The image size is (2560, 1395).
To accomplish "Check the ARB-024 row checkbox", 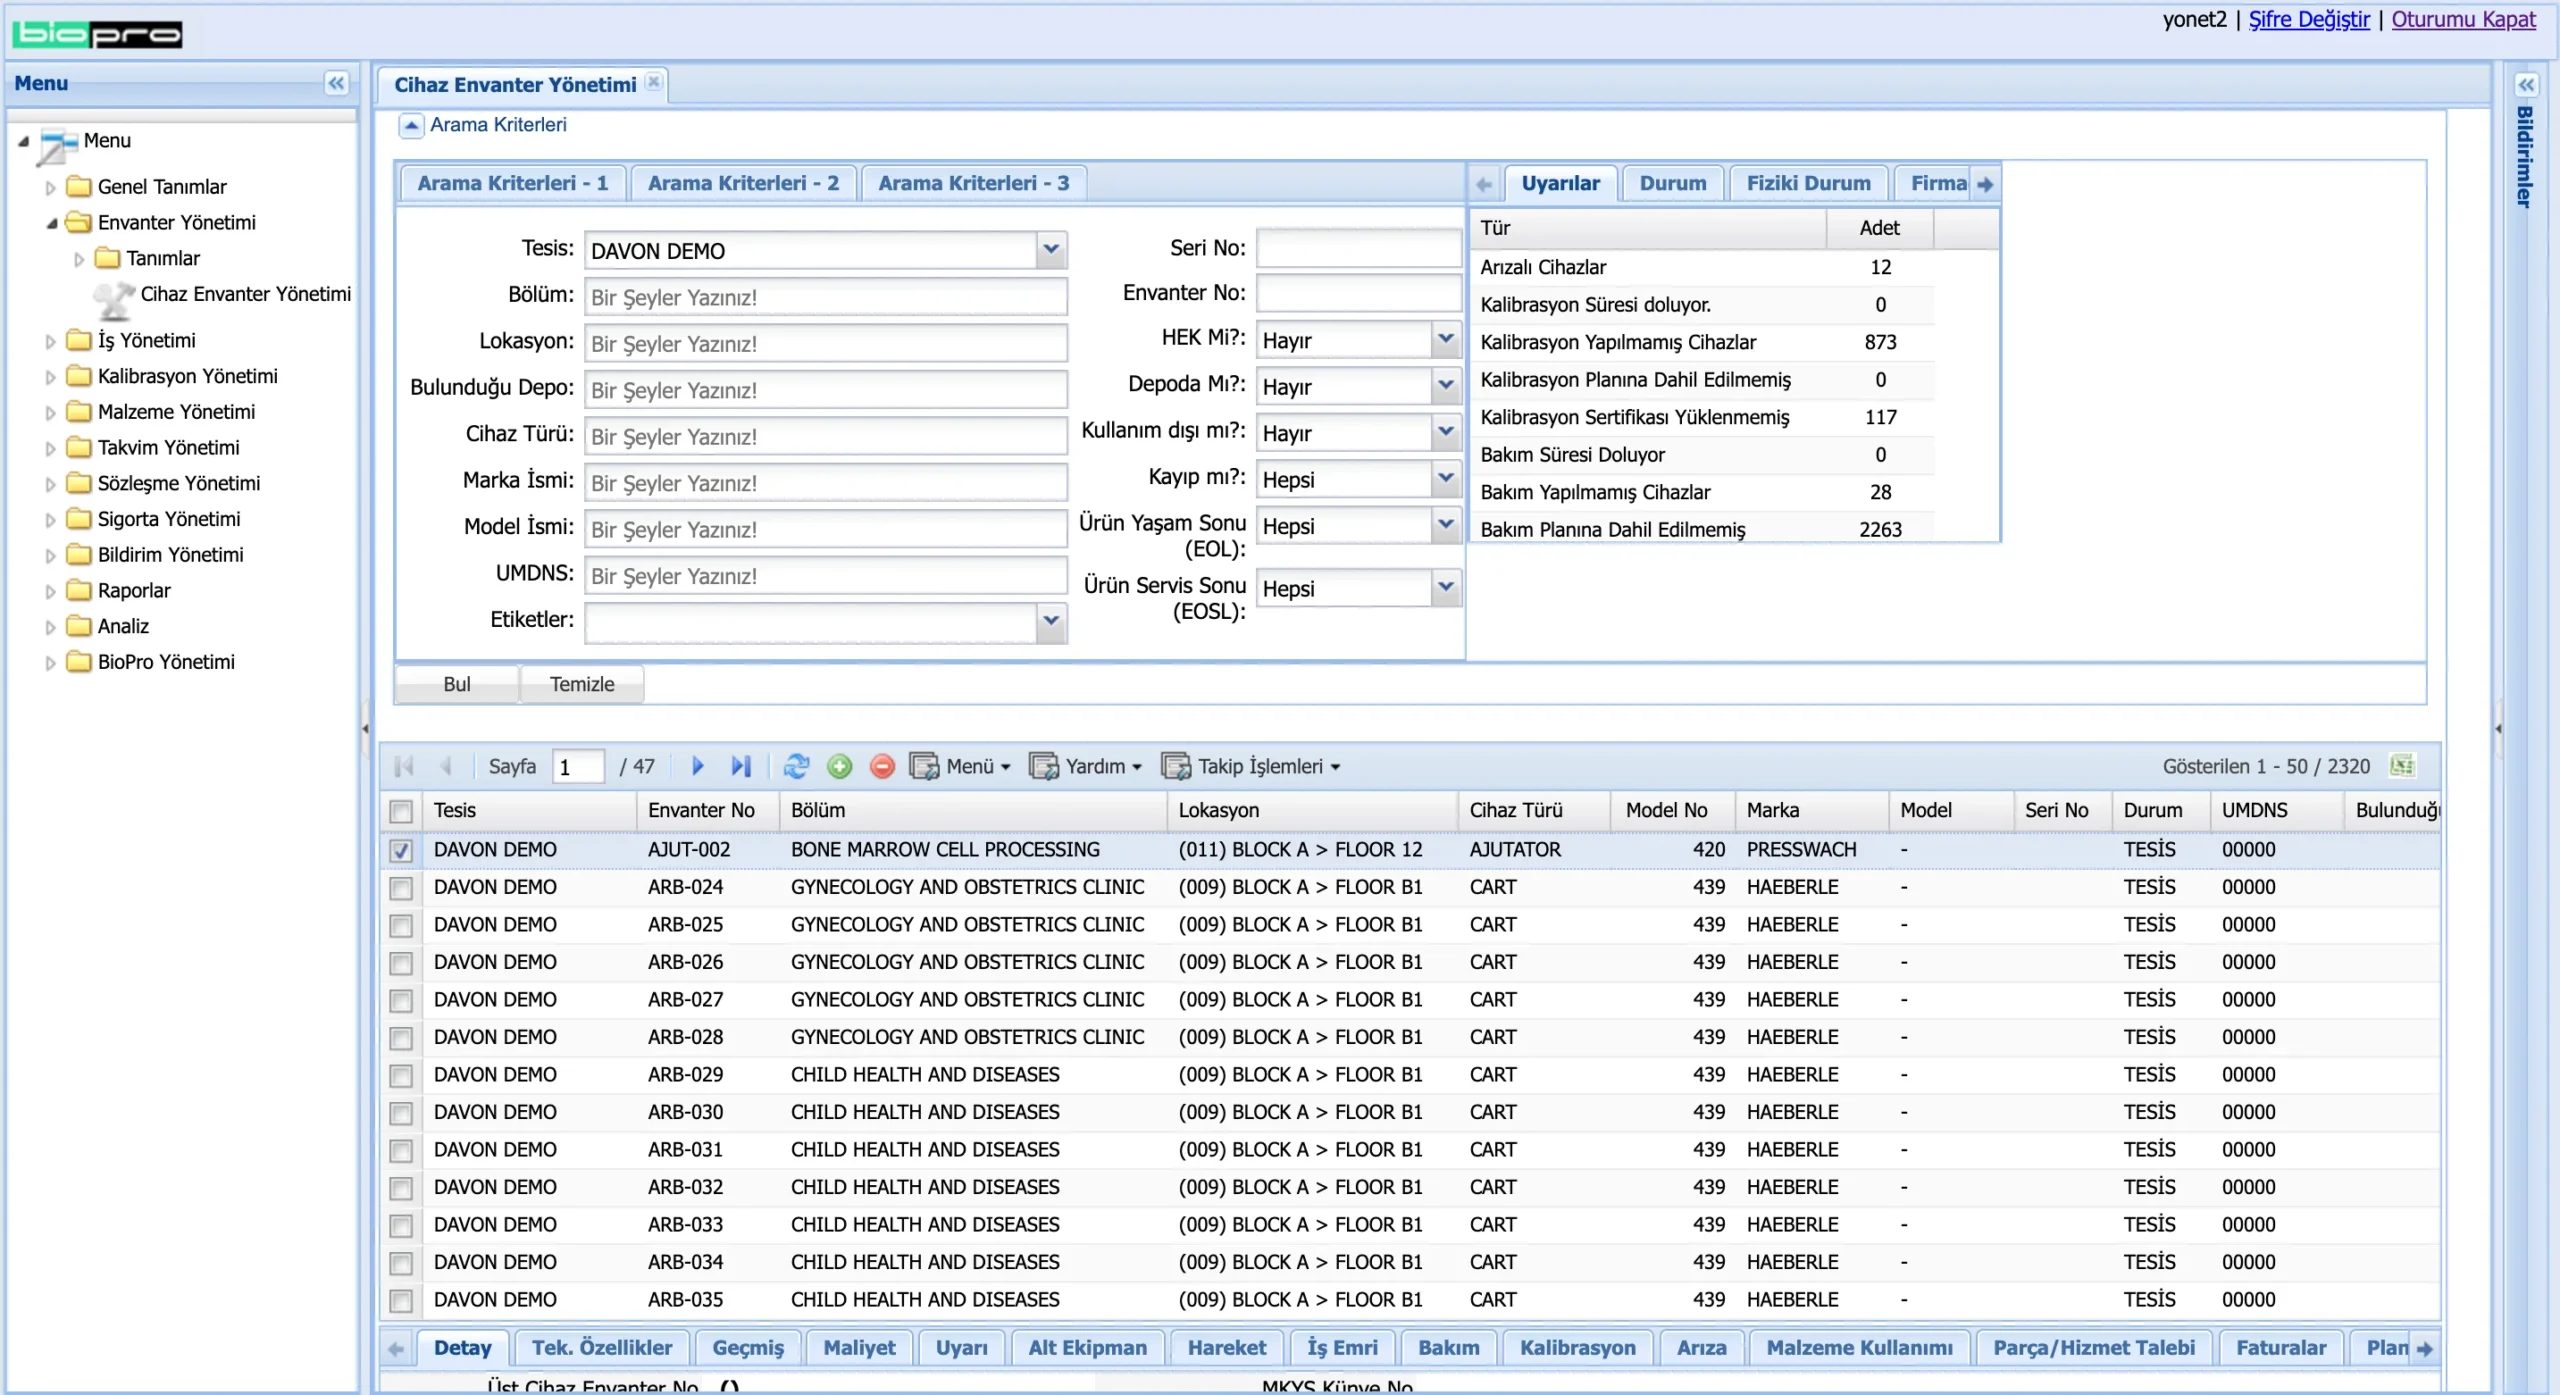I will click(401, 888).
